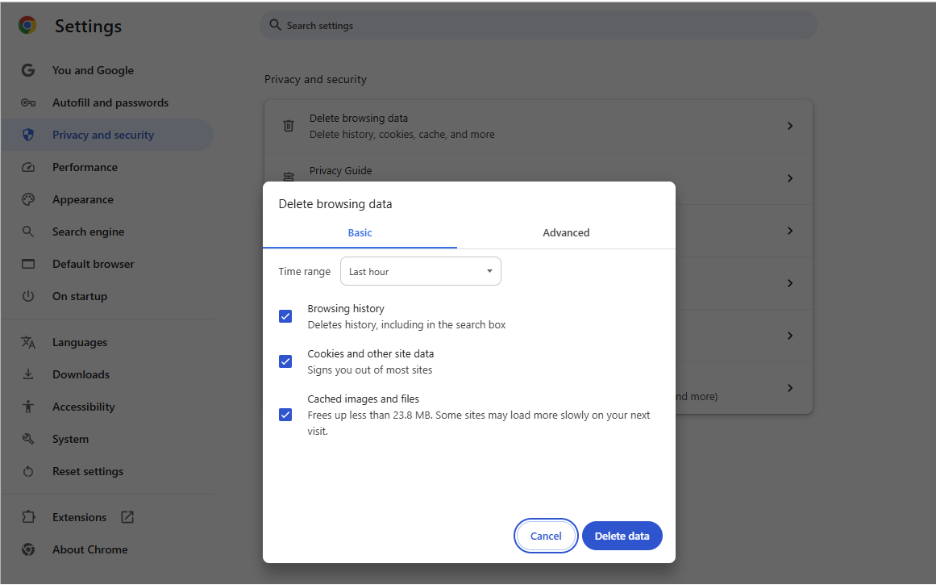Open Accessibility settings section
Image resolution: width=936 pixels, height=585 pixels.
click(83, 407)
